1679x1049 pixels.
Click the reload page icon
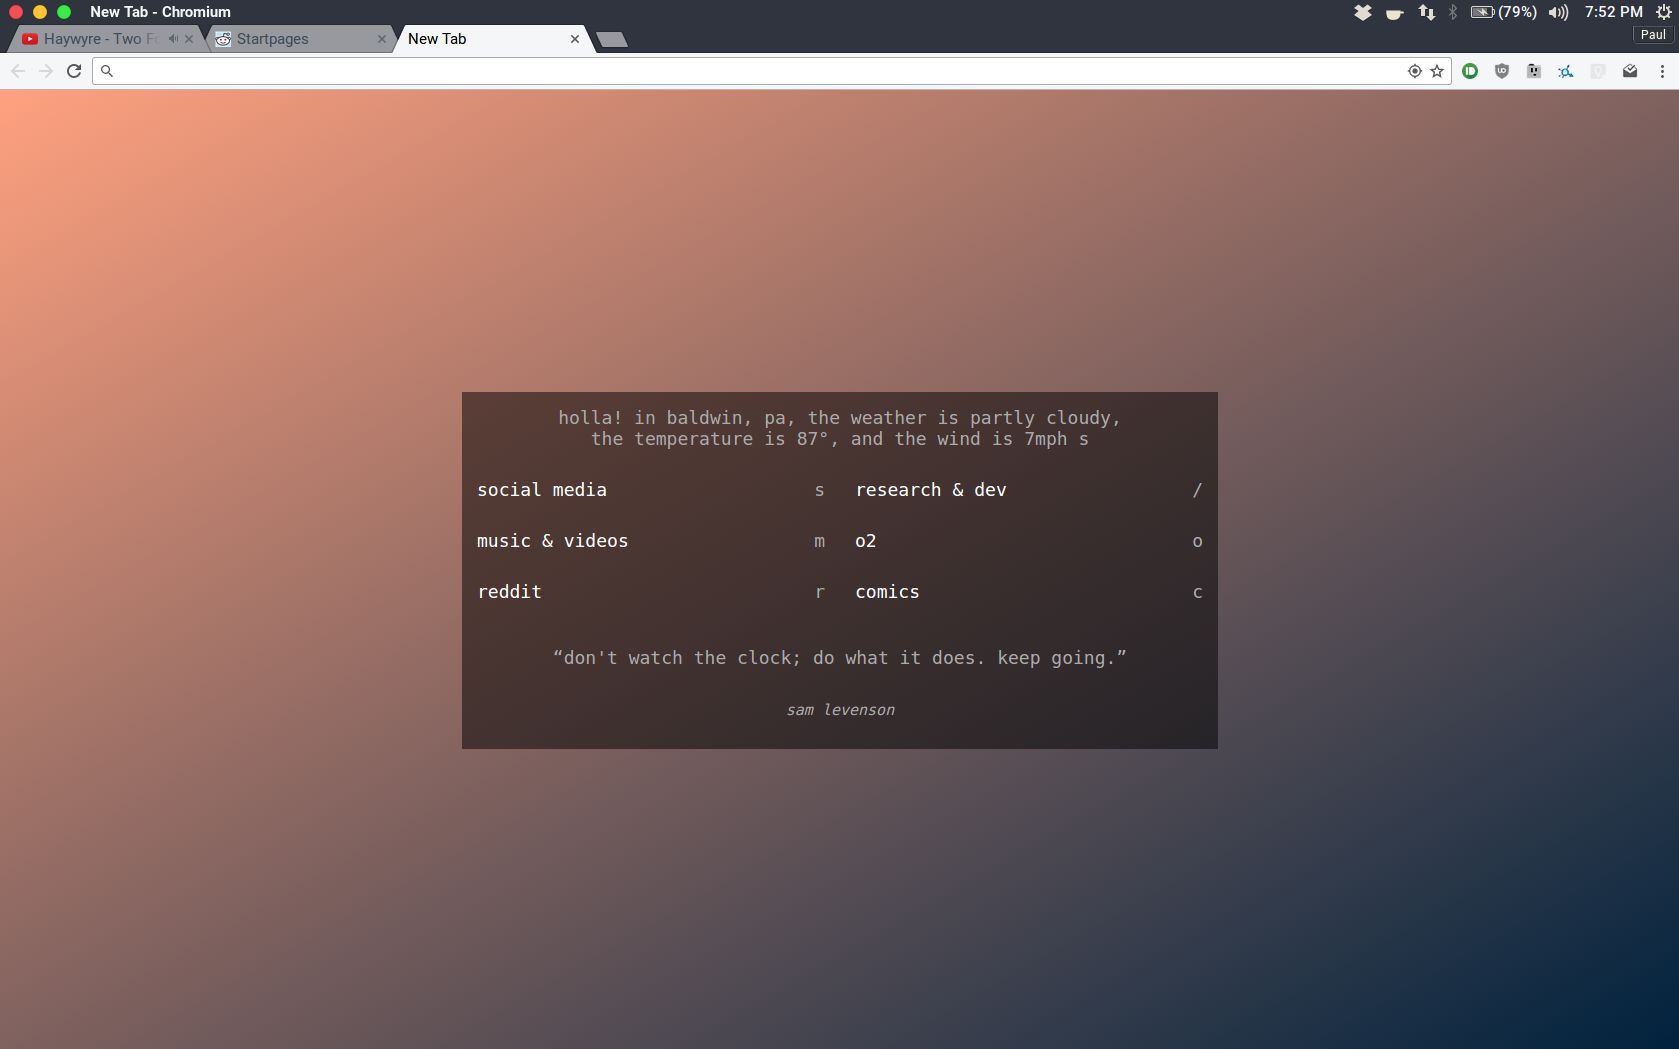coord(74,71)
